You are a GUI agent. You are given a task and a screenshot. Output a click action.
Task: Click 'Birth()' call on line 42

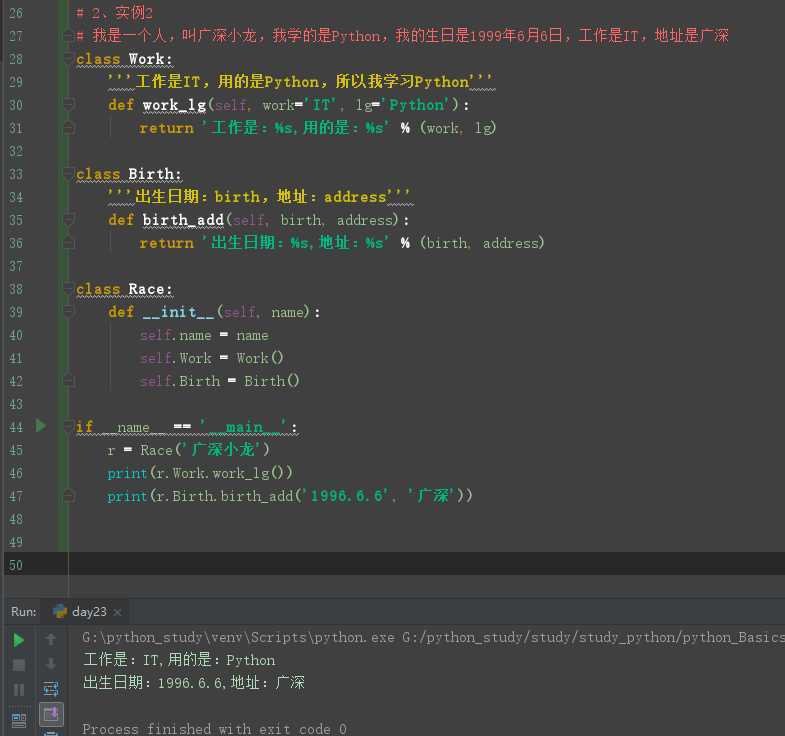coord(272,381)
